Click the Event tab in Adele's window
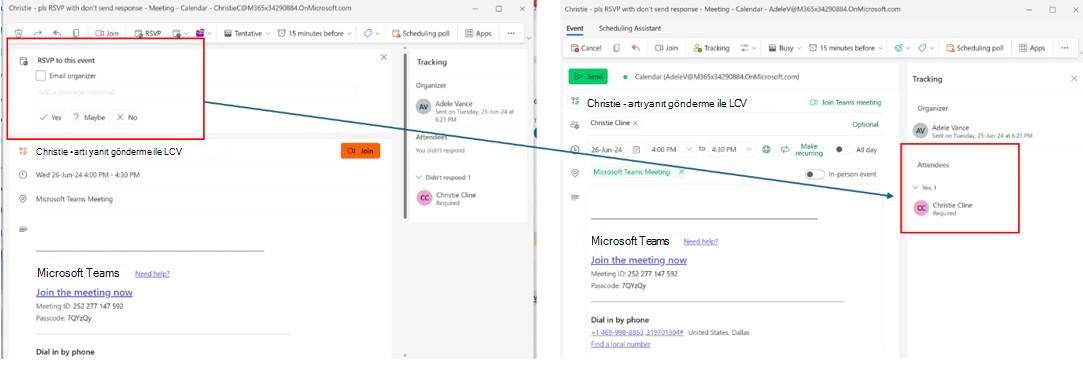Screen dimensions: 1083x366 tap(575, 28)
